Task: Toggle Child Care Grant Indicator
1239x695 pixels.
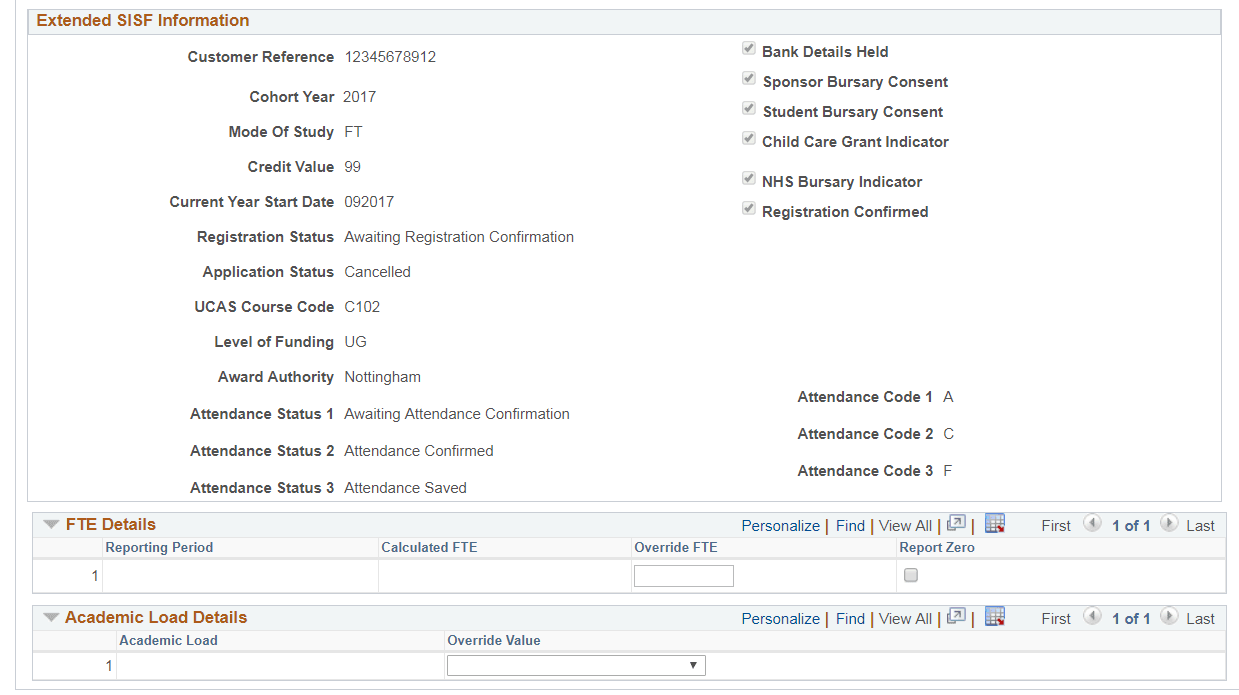Action: point(749,138)
